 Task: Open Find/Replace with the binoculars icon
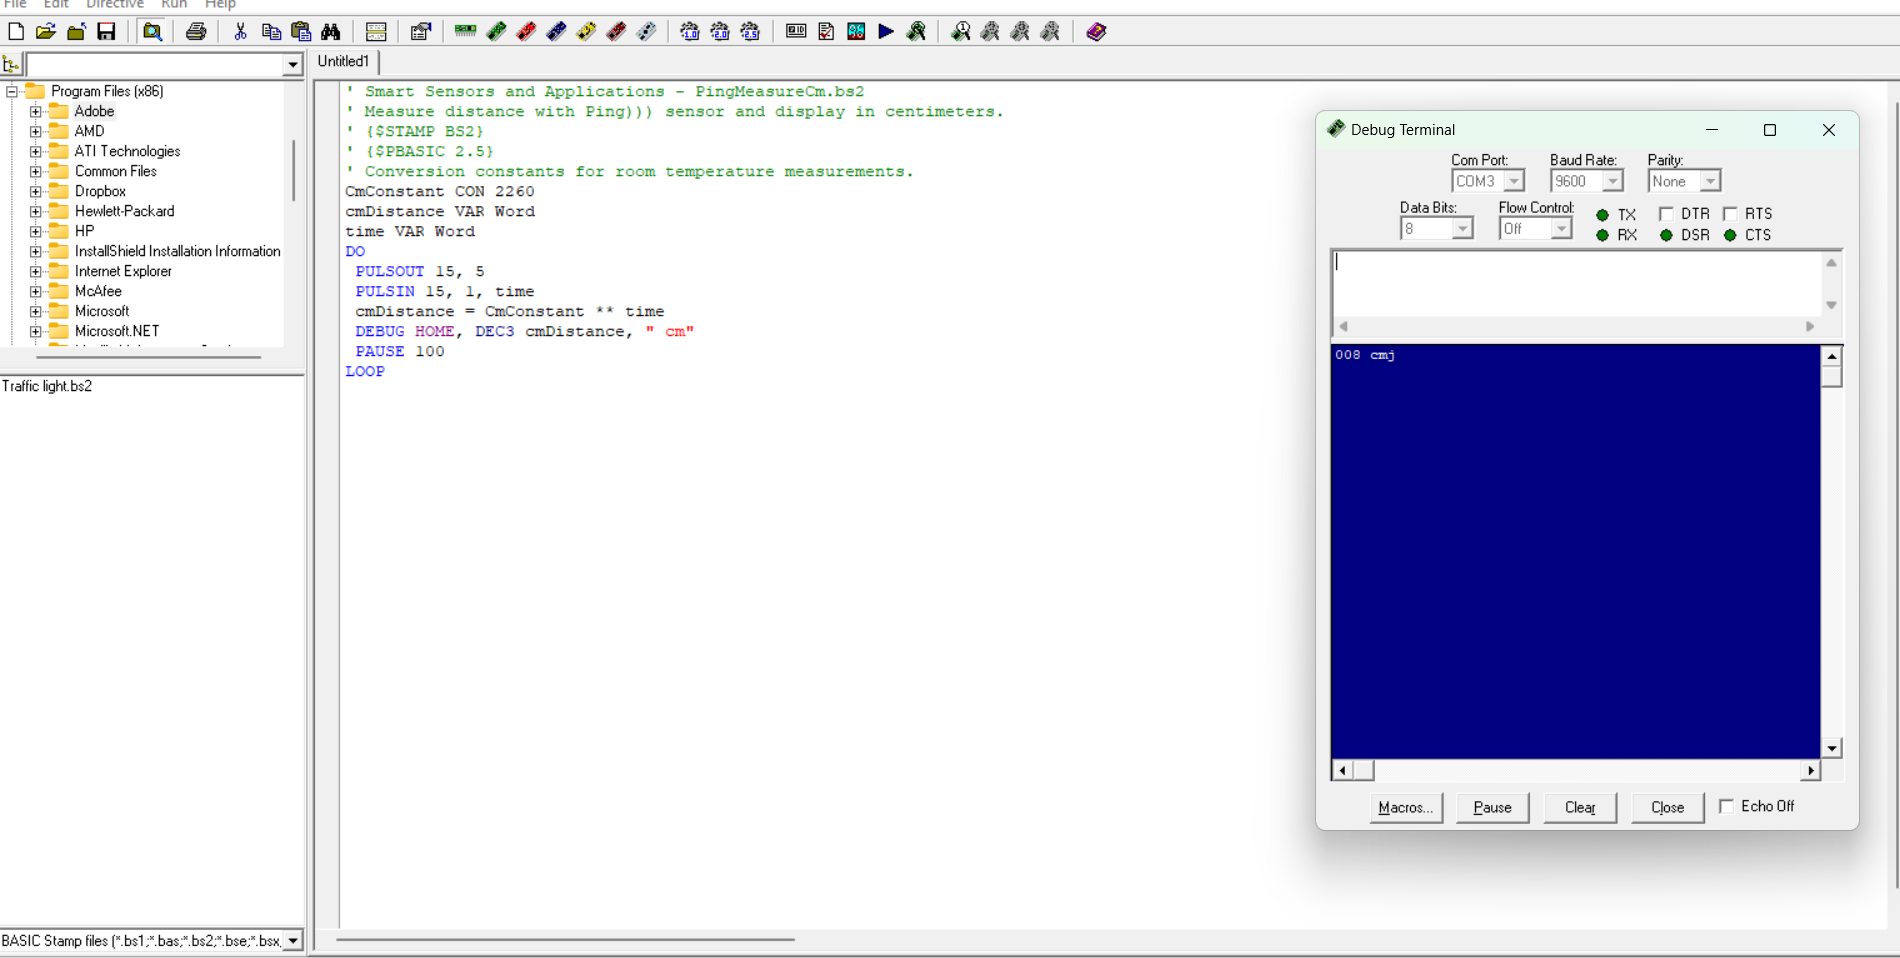(x=330, y=32)
